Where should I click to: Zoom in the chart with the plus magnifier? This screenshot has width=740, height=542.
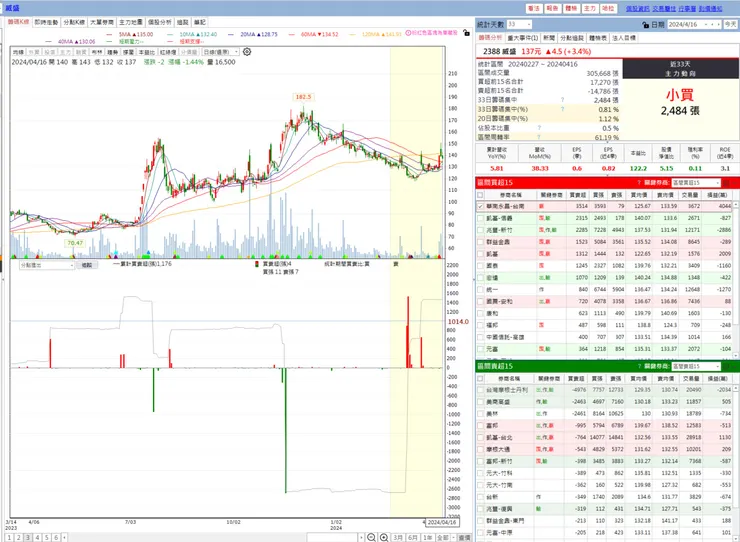(384, 537)
